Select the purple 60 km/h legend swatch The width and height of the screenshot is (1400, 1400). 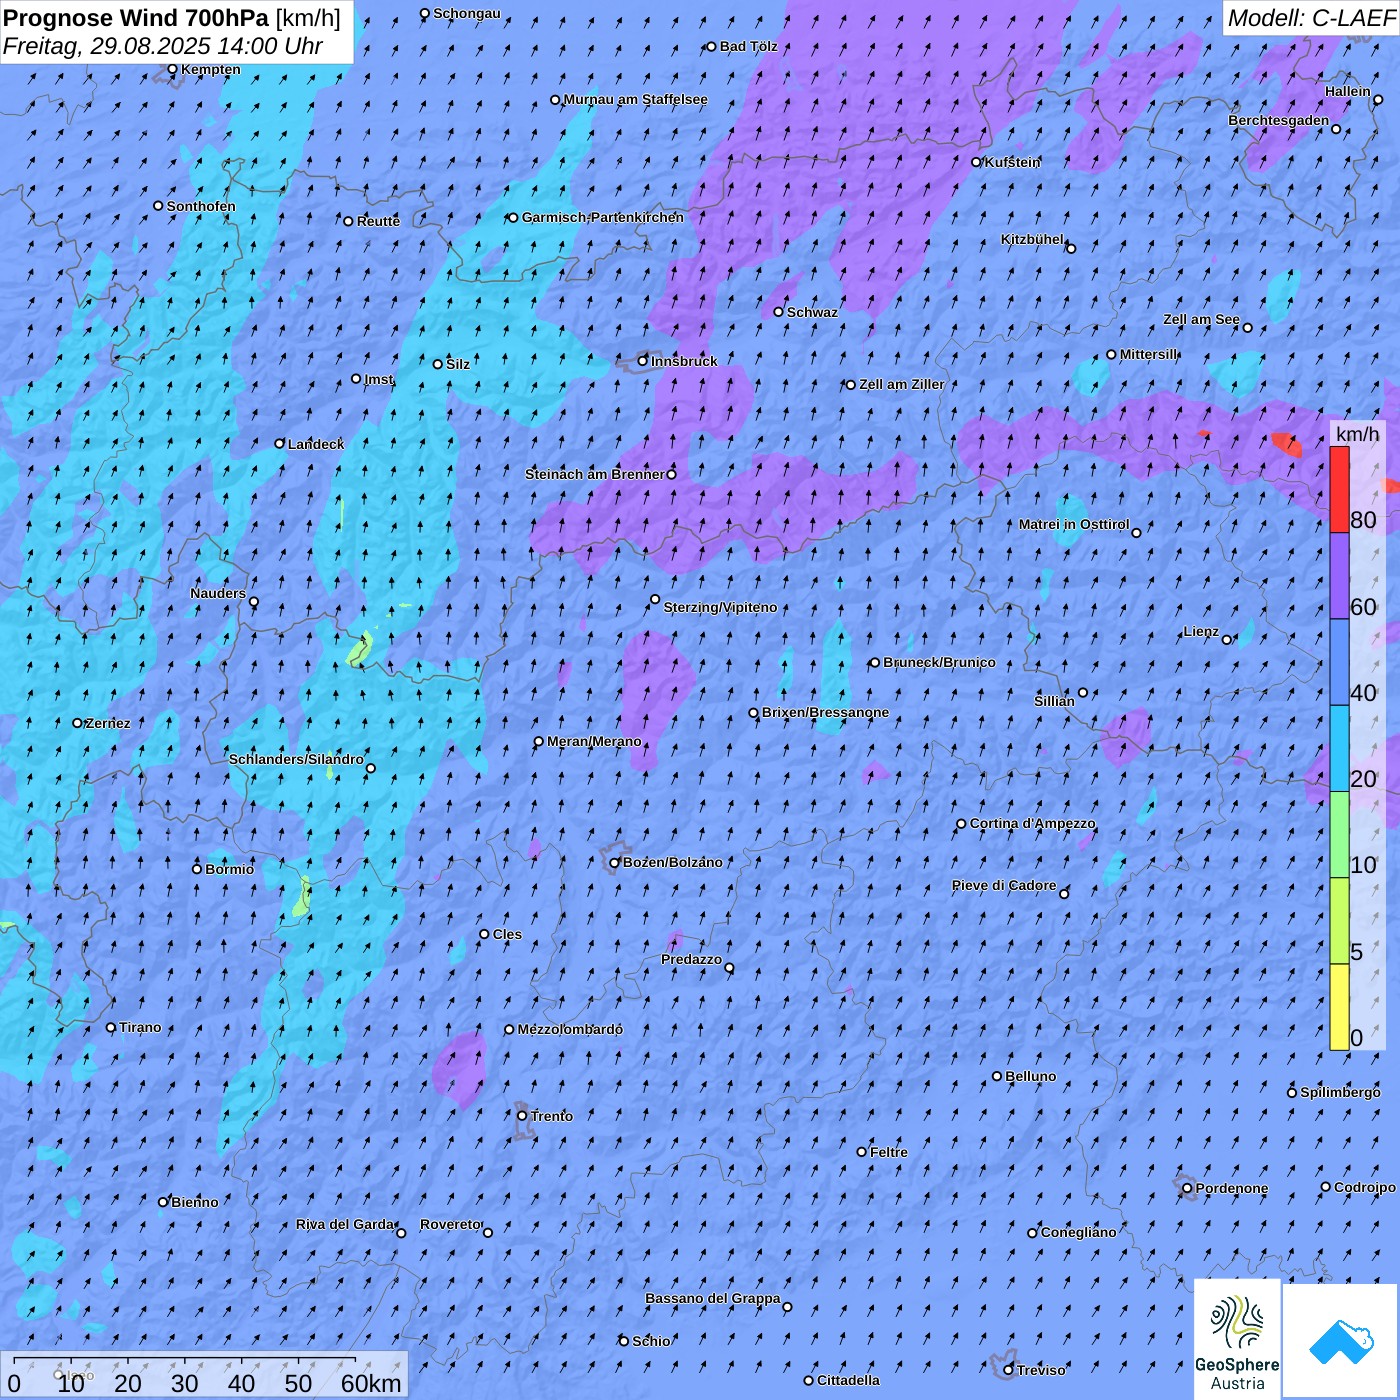coord(1339,576)
